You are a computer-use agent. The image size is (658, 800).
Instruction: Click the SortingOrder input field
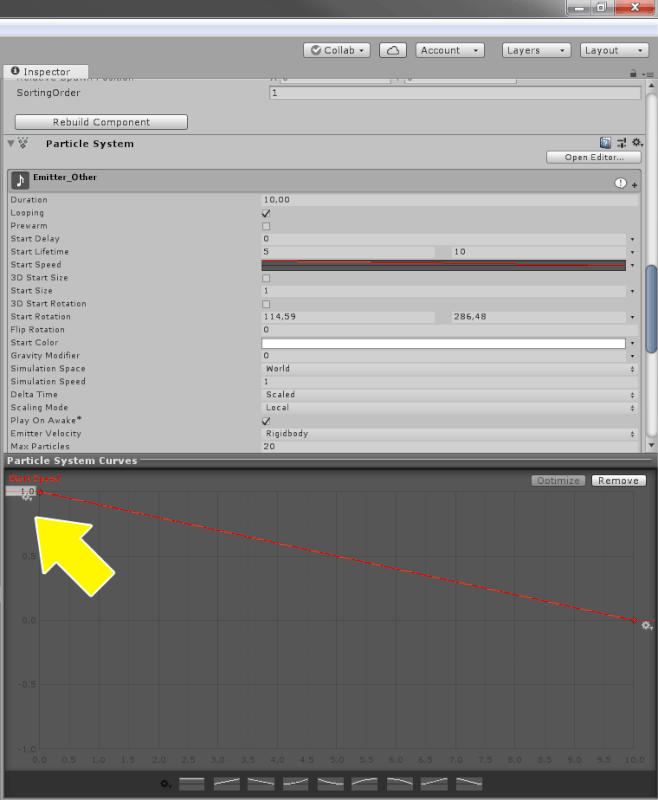coord(455,93)
